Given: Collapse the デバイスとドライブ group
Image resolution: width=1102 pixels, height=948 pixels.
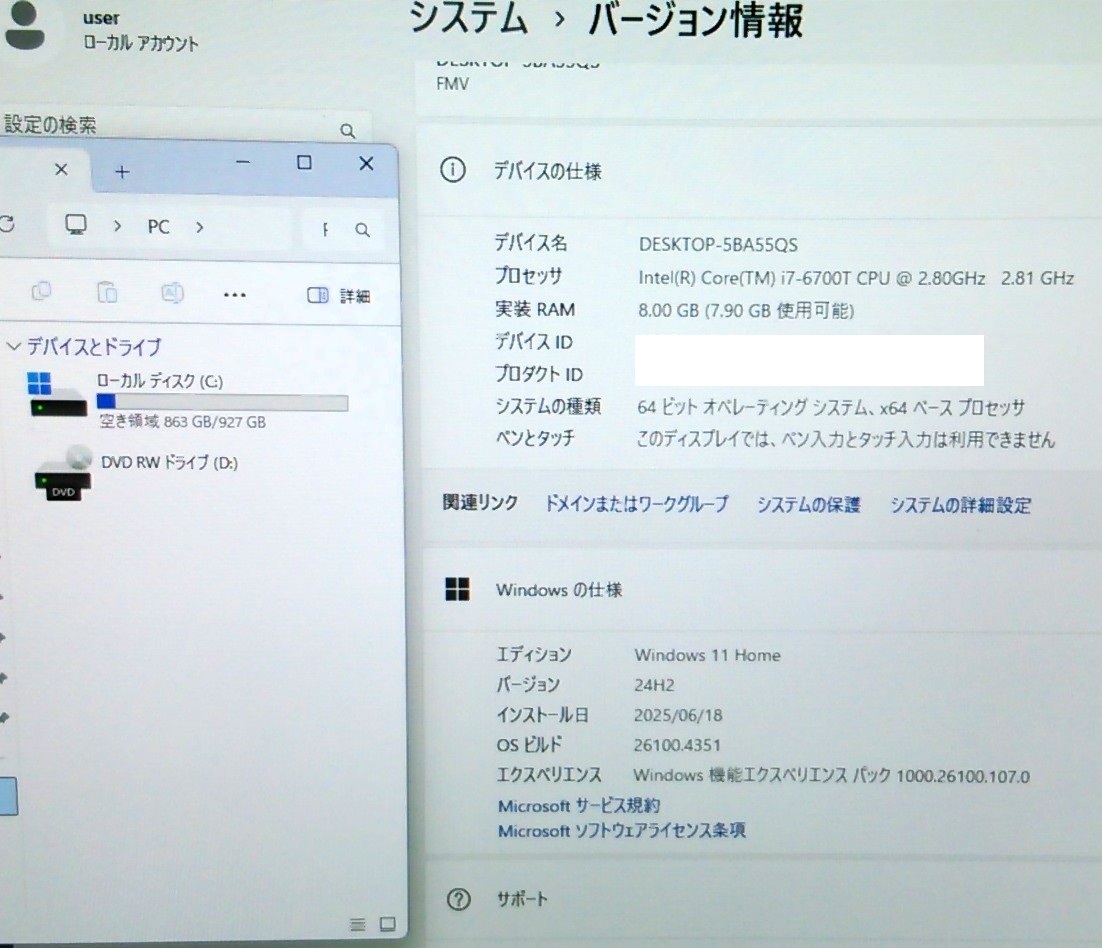Looking at the screenshot, I should (13, 346).
